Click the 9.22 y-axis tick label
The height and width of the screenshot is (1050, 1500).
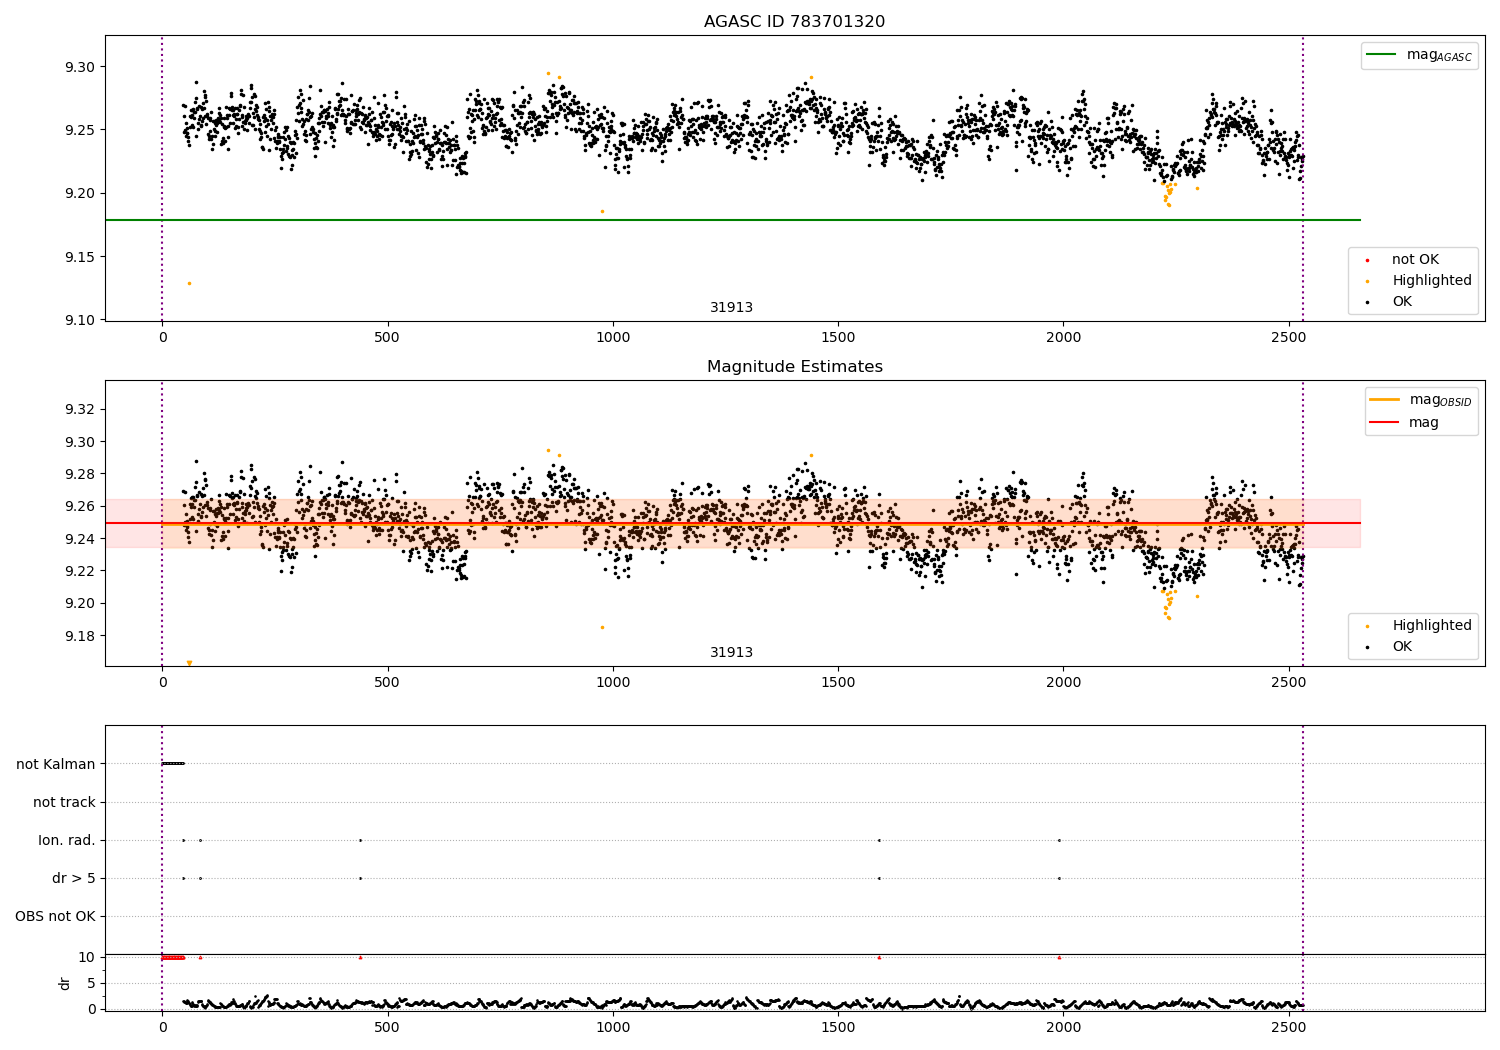[x=81, y=571]
